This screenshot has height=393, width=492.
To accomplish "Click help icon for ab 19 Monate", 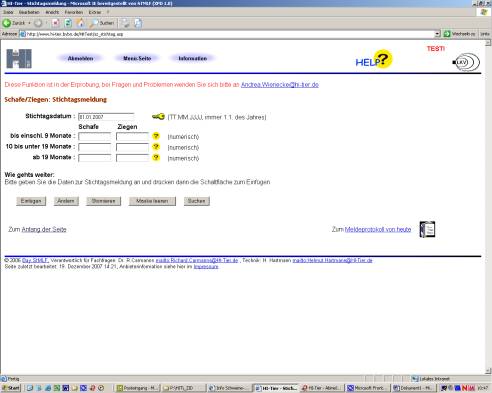I will 156,157.
